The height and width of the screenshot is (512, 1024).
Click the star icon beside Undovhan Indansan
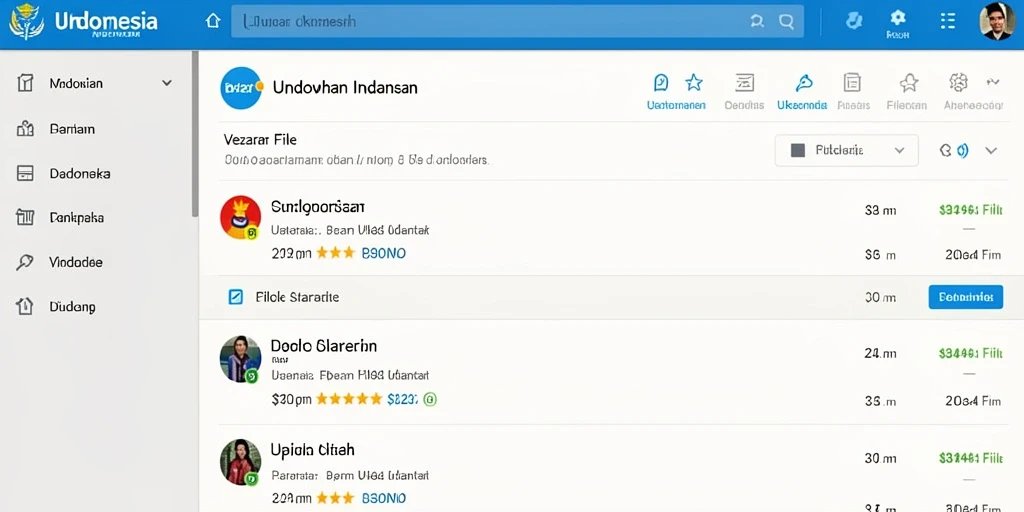click(694, 82)
